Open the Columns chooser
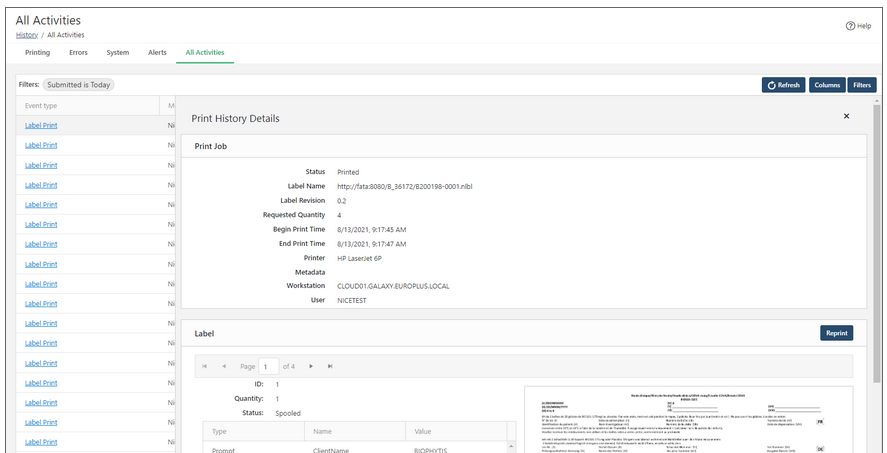 pyautogui.click(x=826, y=85)
